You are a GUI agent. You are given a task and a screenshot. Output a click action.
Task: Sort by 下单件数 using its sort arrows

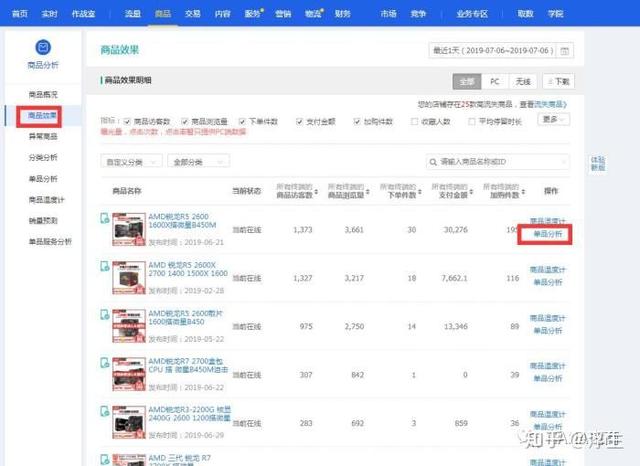pos(420,192)
